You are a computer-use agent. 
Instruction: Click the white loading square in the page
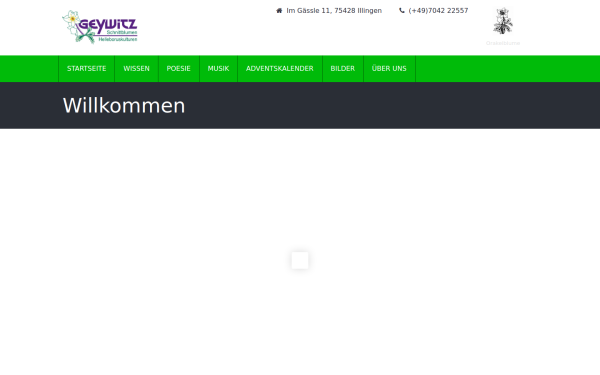[x=300, y=260]
